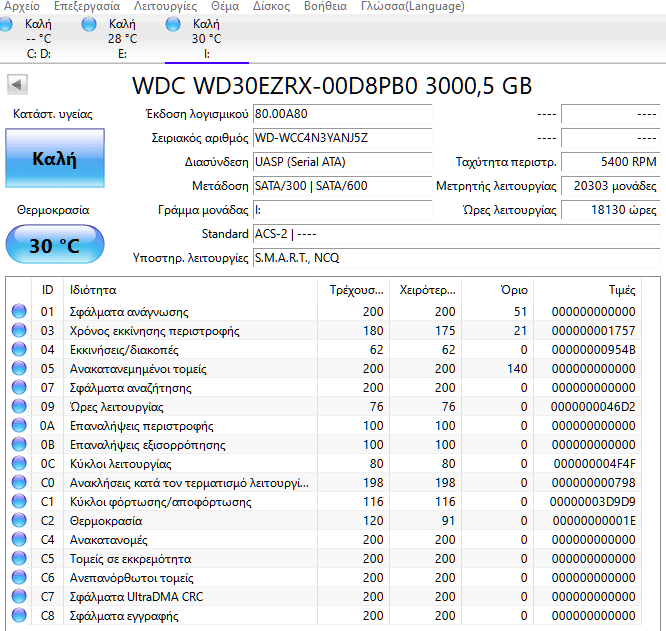Click status icon of attribute 07

19,387
